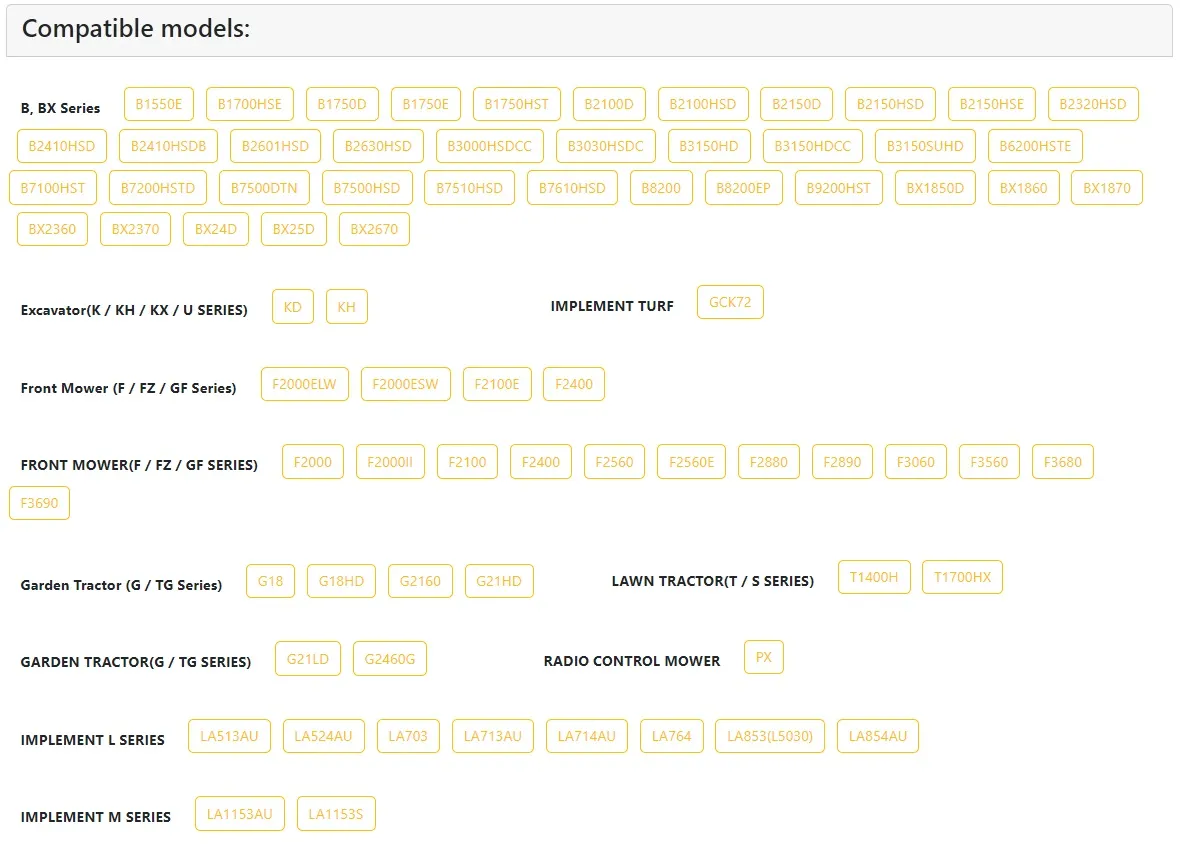Open the F2000ESW model tag

[x=406, y=384]
